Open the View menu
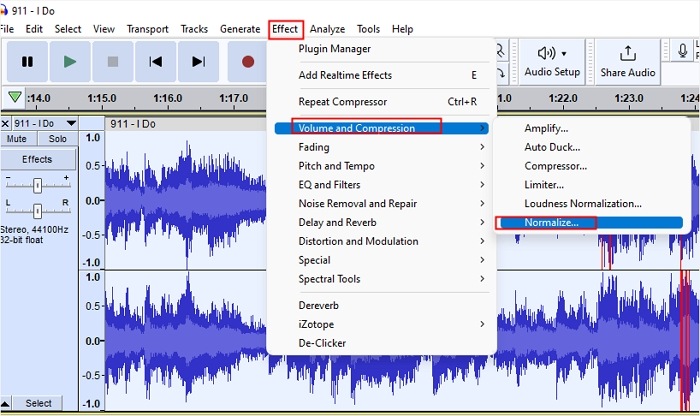Screen dimensions: 700x416 104,29
